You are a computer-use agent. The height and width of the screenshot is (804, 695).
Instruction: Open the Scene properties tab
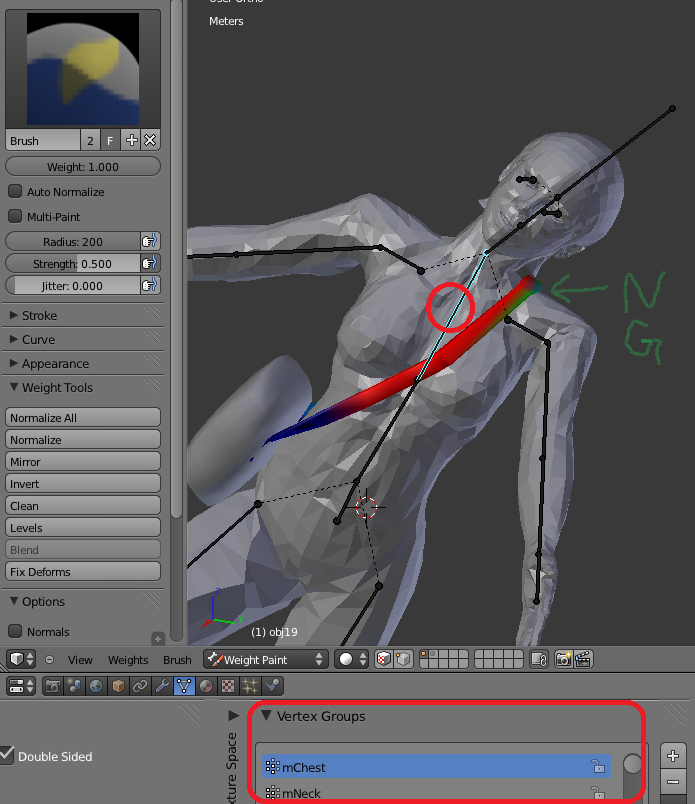tap(74, 686)
